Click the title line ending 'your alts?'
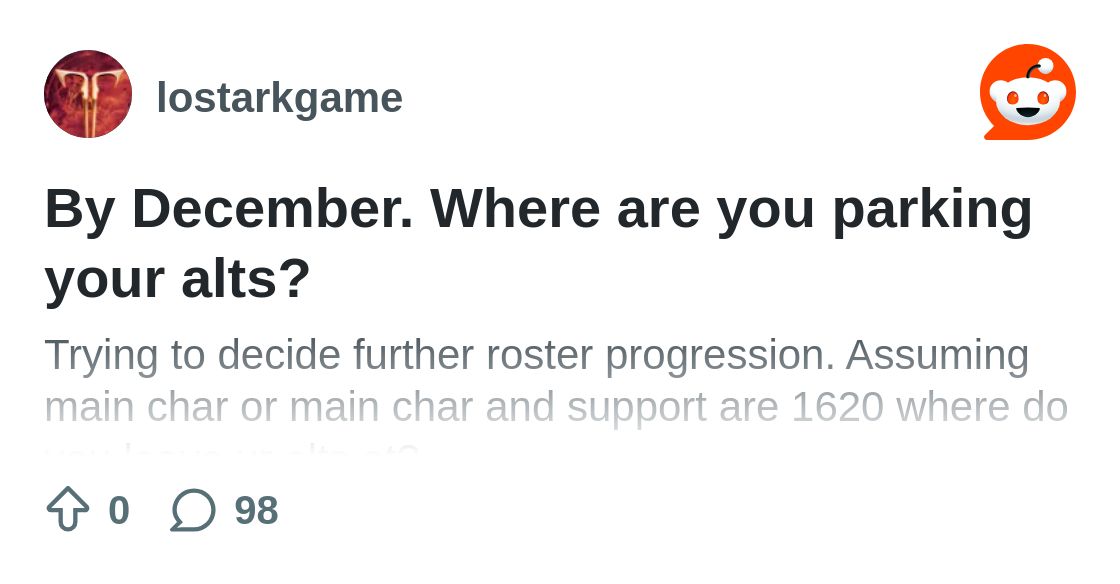The height and width of the screenshot is (584, 1120). click(178, 278)
